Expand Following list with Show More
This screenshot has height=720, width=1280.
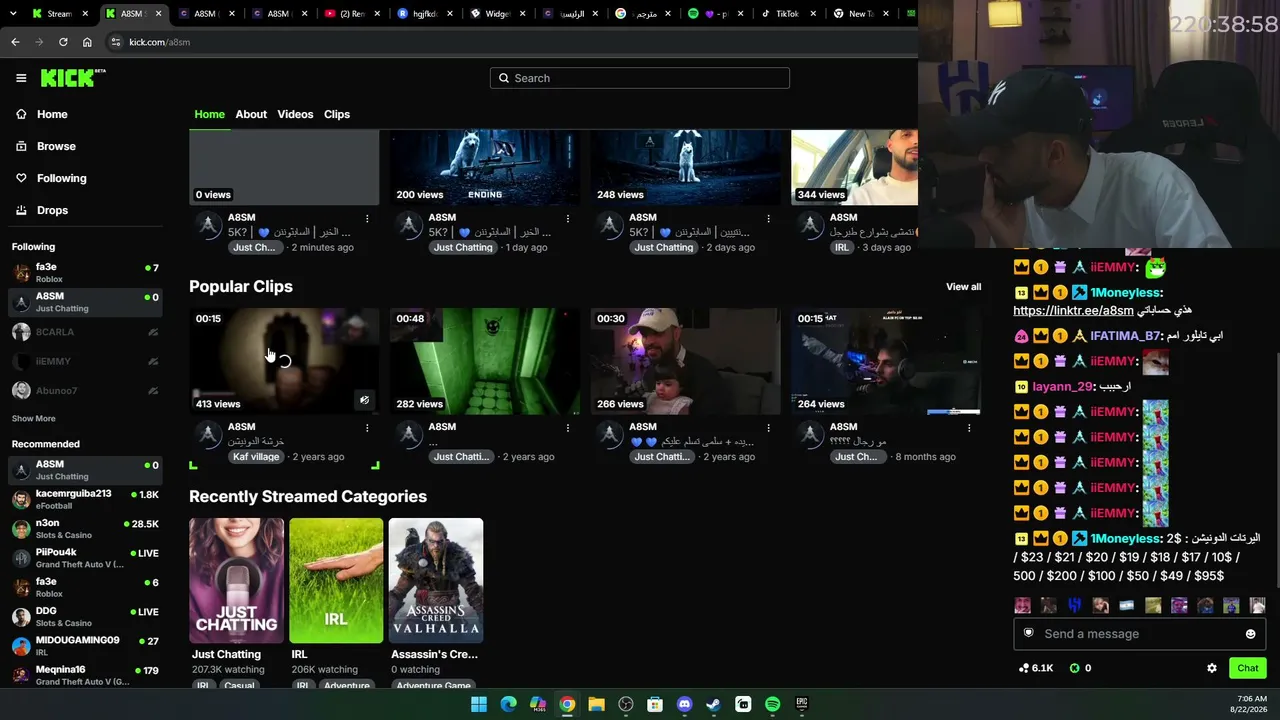(34, 419)
